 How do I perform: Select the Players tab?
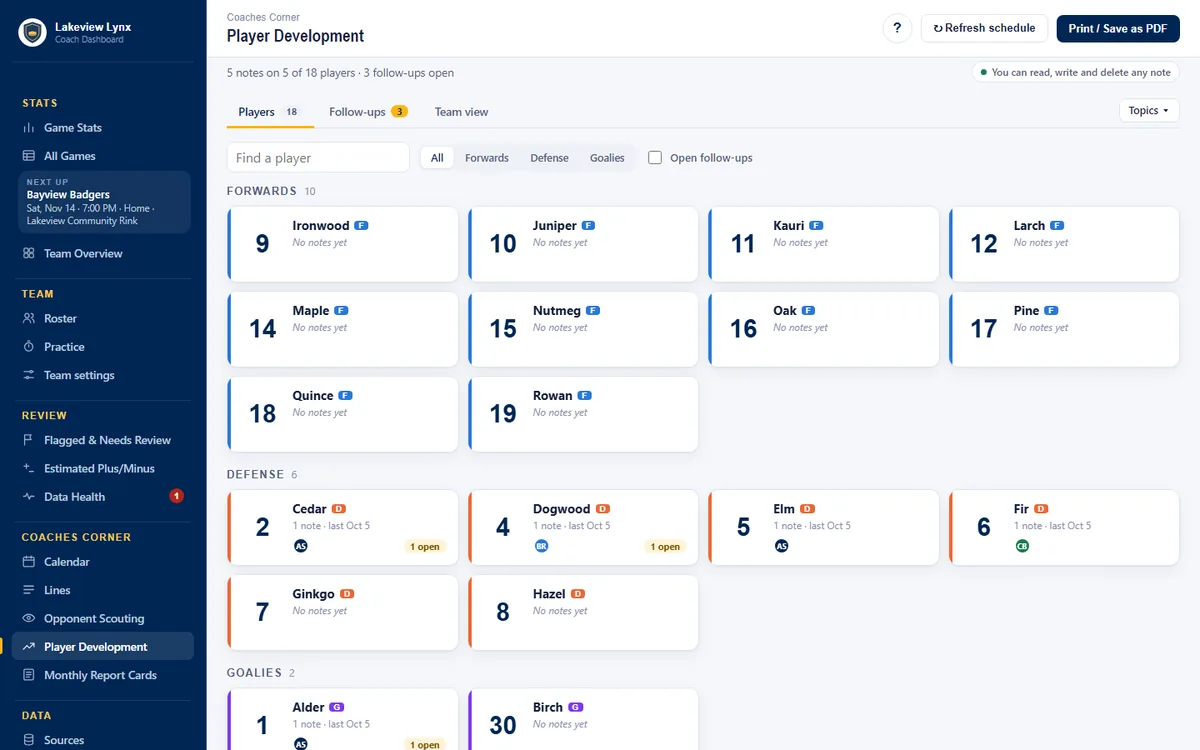point(270,112)
